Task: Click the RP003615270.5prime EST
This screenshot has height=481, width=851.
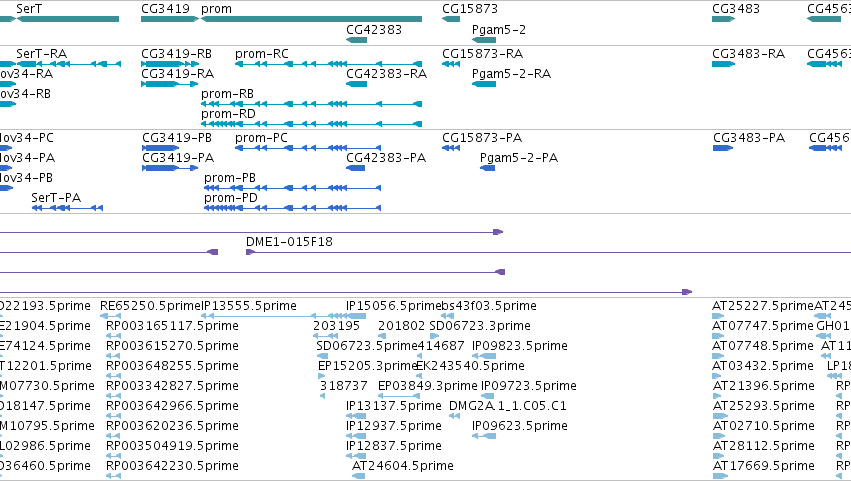Action: point(113,356)
